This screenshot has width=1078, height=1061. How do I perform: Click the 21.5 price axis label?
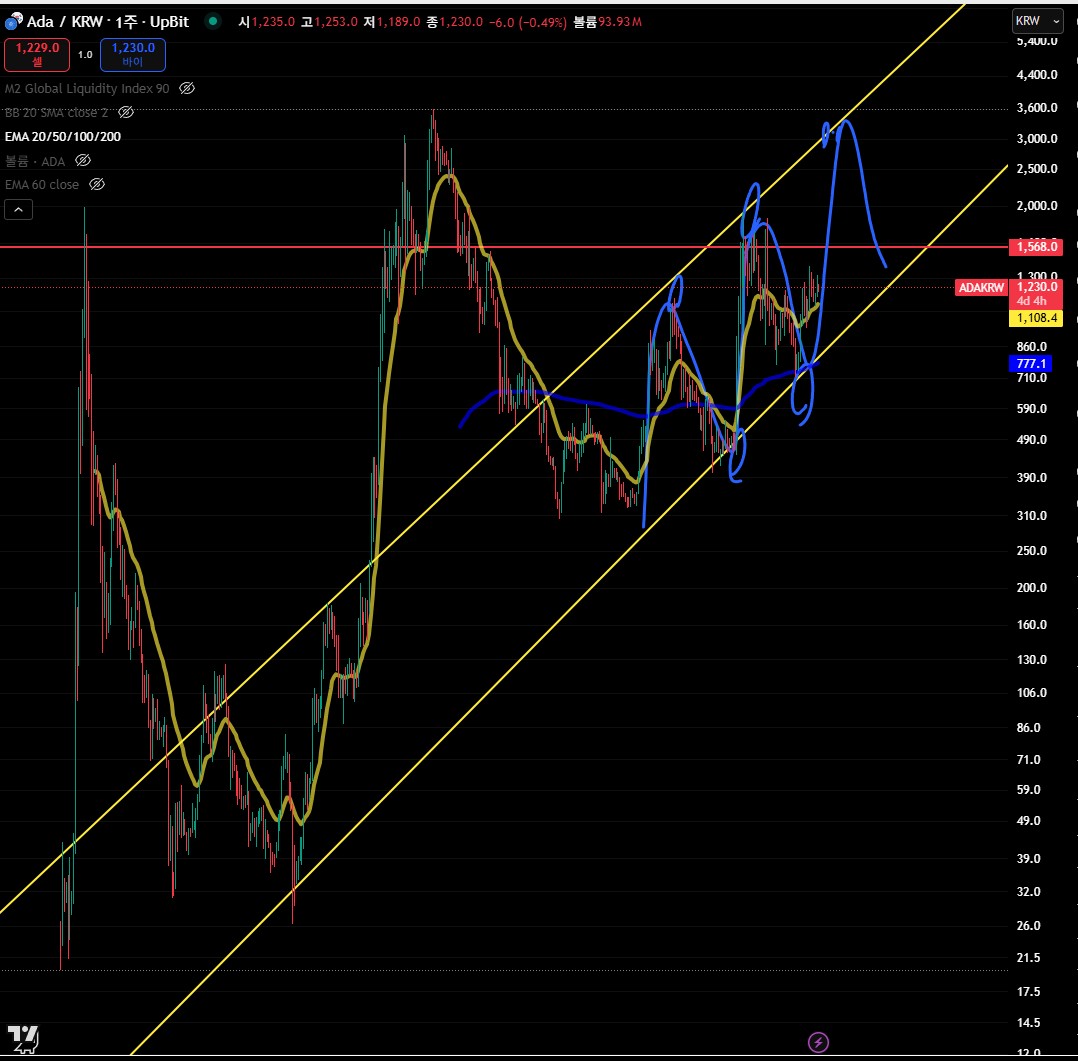point(1028,957)
